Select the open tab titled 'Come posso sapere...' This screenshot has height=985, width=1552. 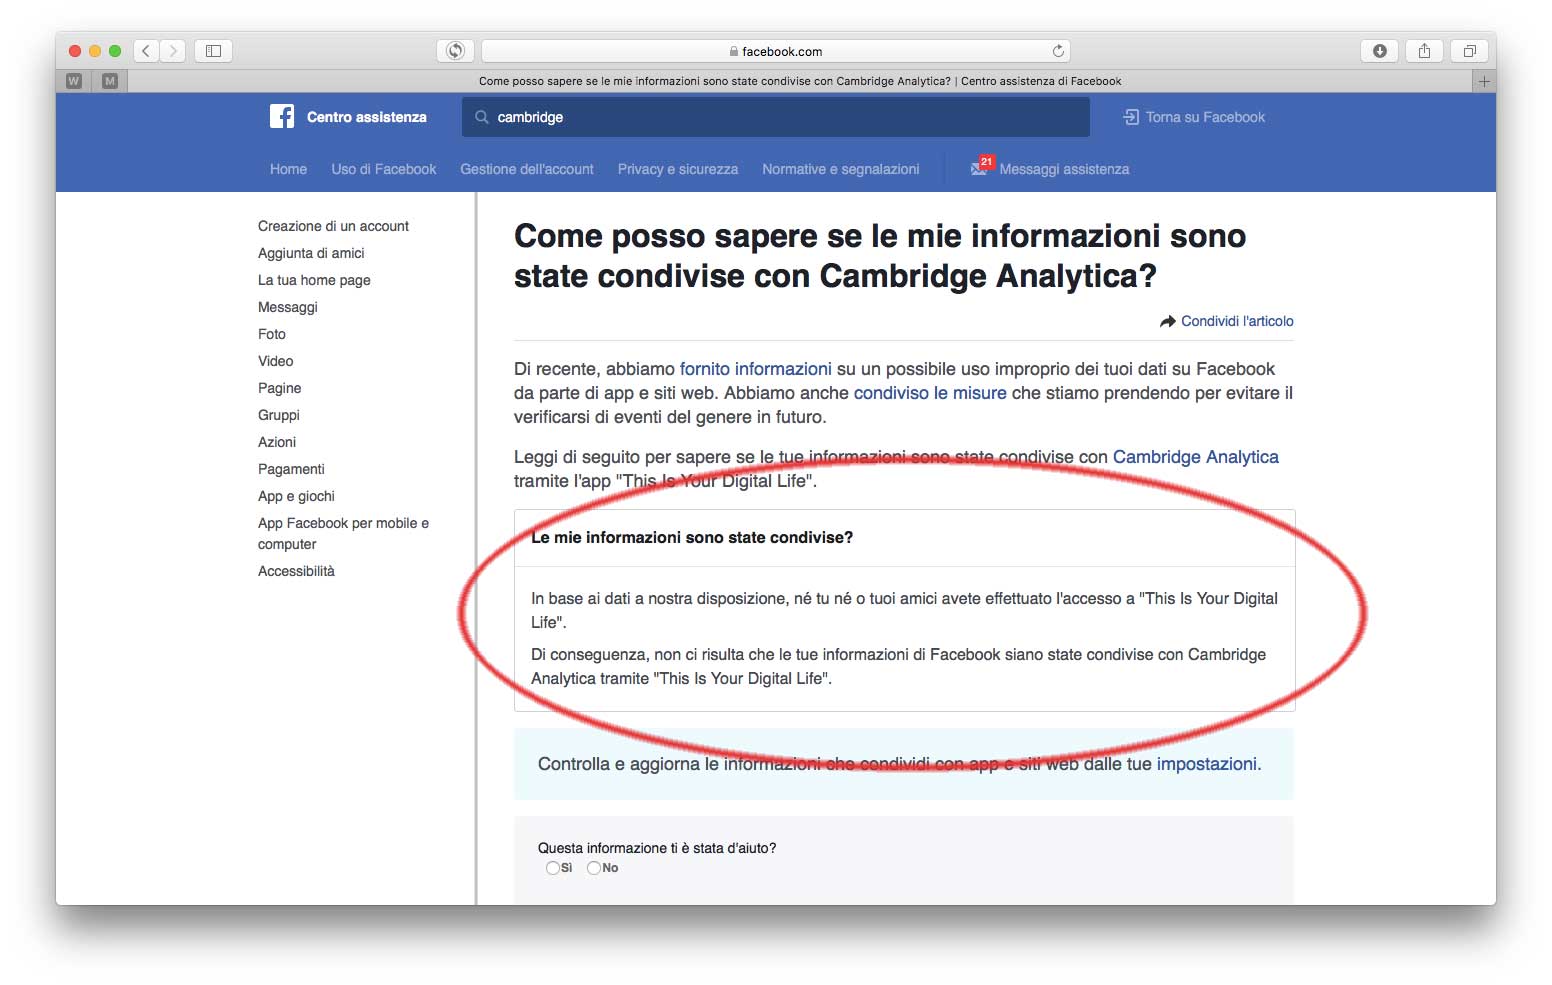800,81
